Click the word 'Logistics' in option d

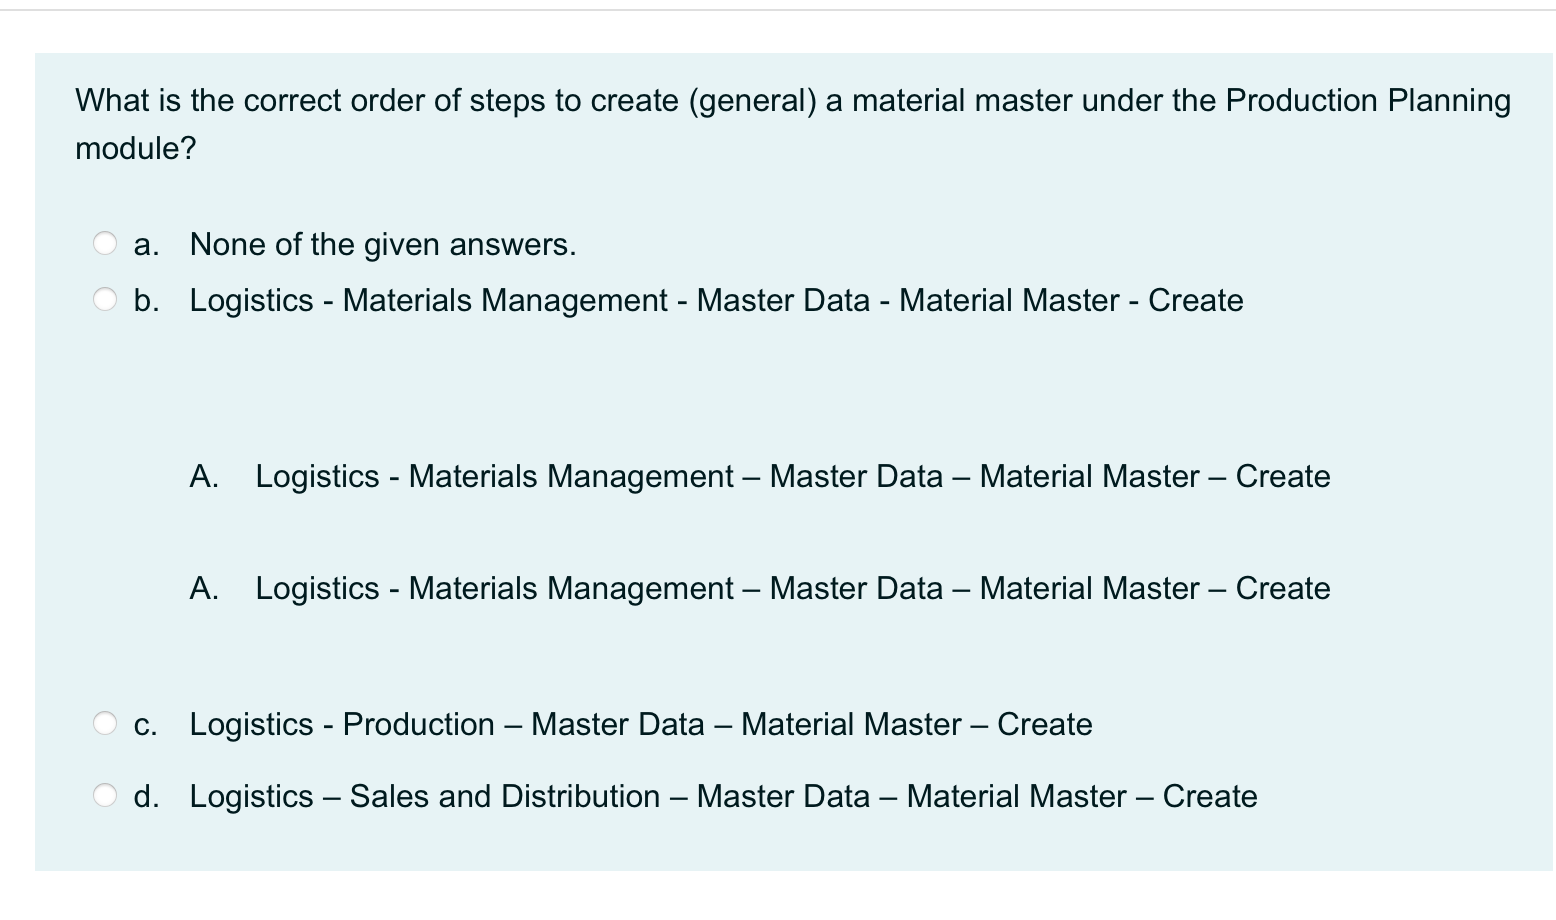[x=249, y=795]
